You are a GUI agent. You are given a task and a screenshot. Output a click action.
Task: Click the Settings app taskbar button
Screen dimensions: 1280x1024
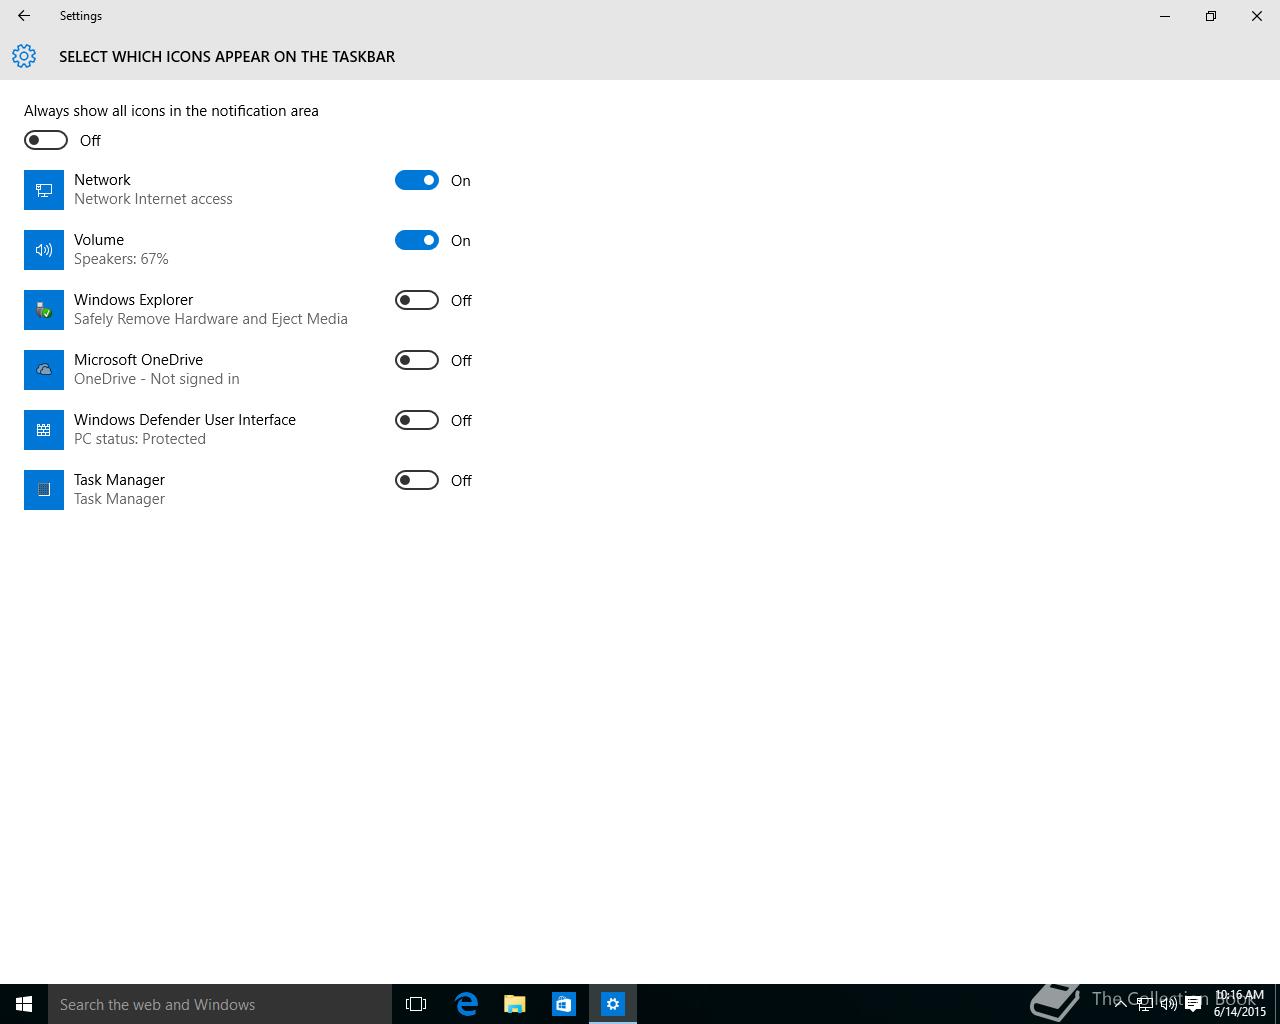(613, 1004)
